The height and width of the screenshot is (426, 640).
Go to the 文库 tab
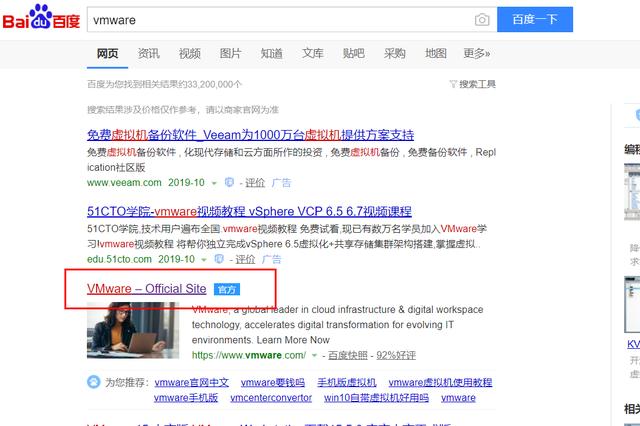[x=313, y=53]
